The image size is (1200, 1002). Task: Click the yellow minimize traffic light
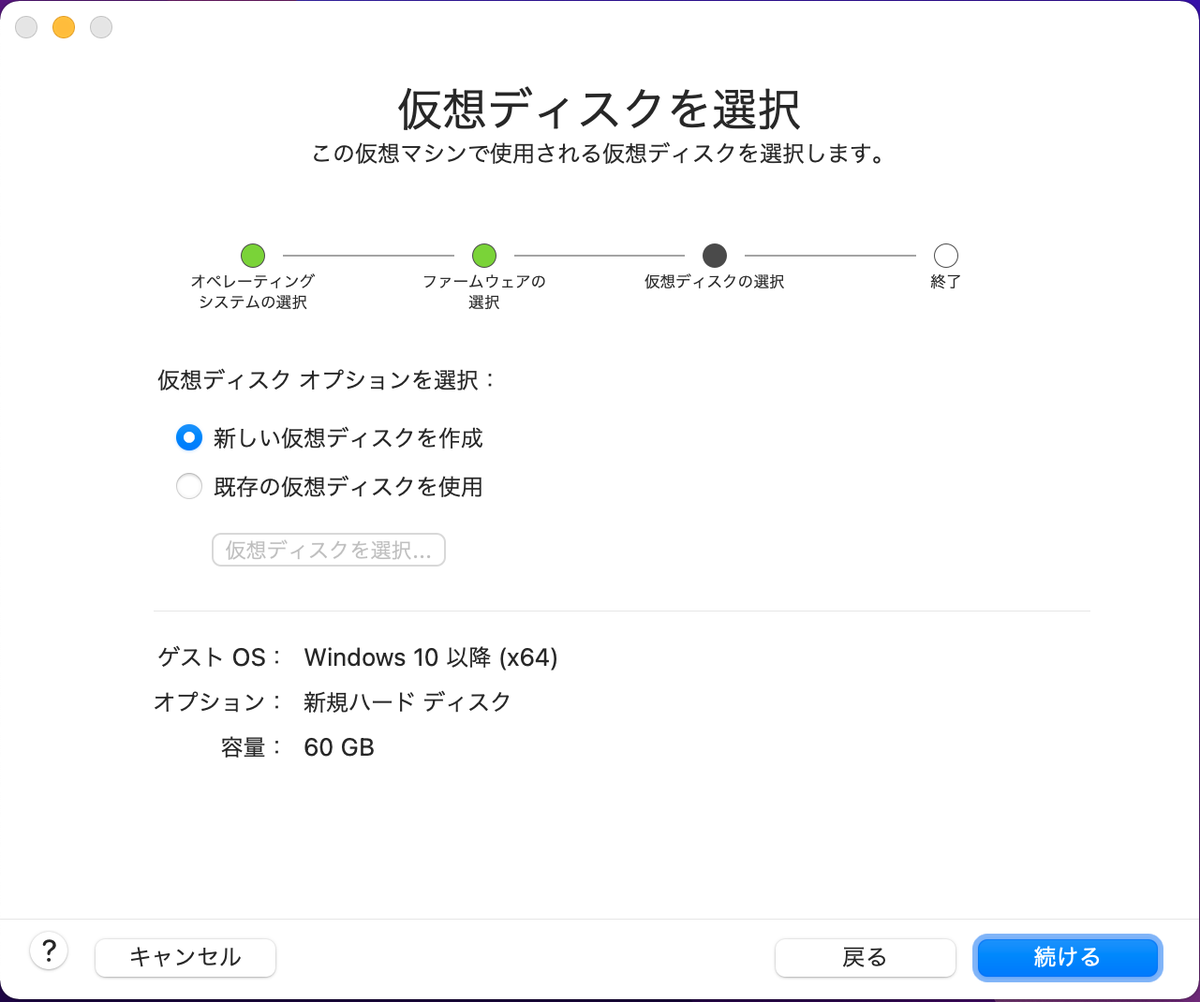coord(63,27)
